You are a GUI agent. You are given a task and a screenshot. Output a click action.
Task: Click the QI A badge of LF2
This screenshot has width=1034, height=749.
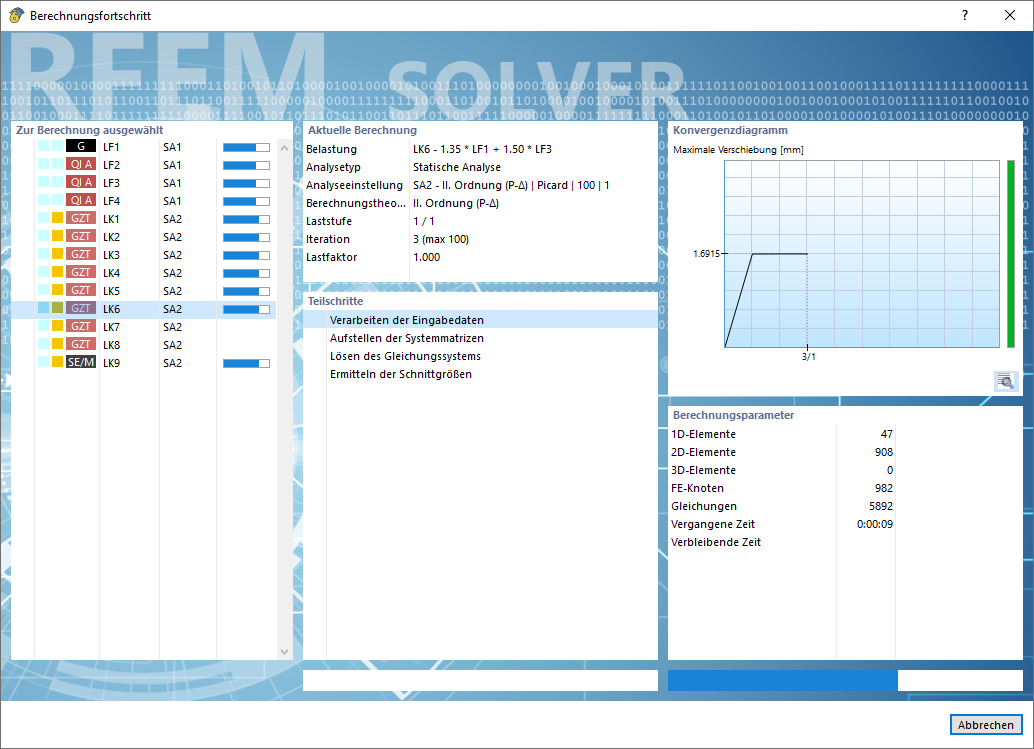coord(81,164)
